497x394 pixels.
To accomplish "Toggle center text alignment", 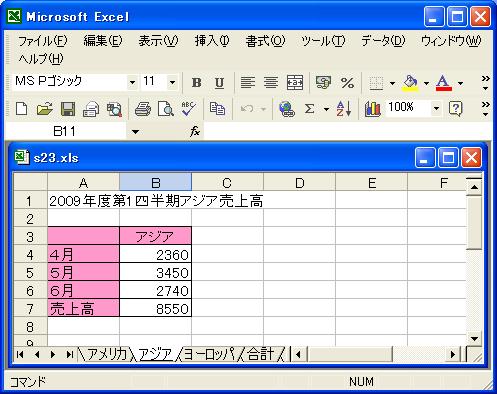I will point(271,82).
